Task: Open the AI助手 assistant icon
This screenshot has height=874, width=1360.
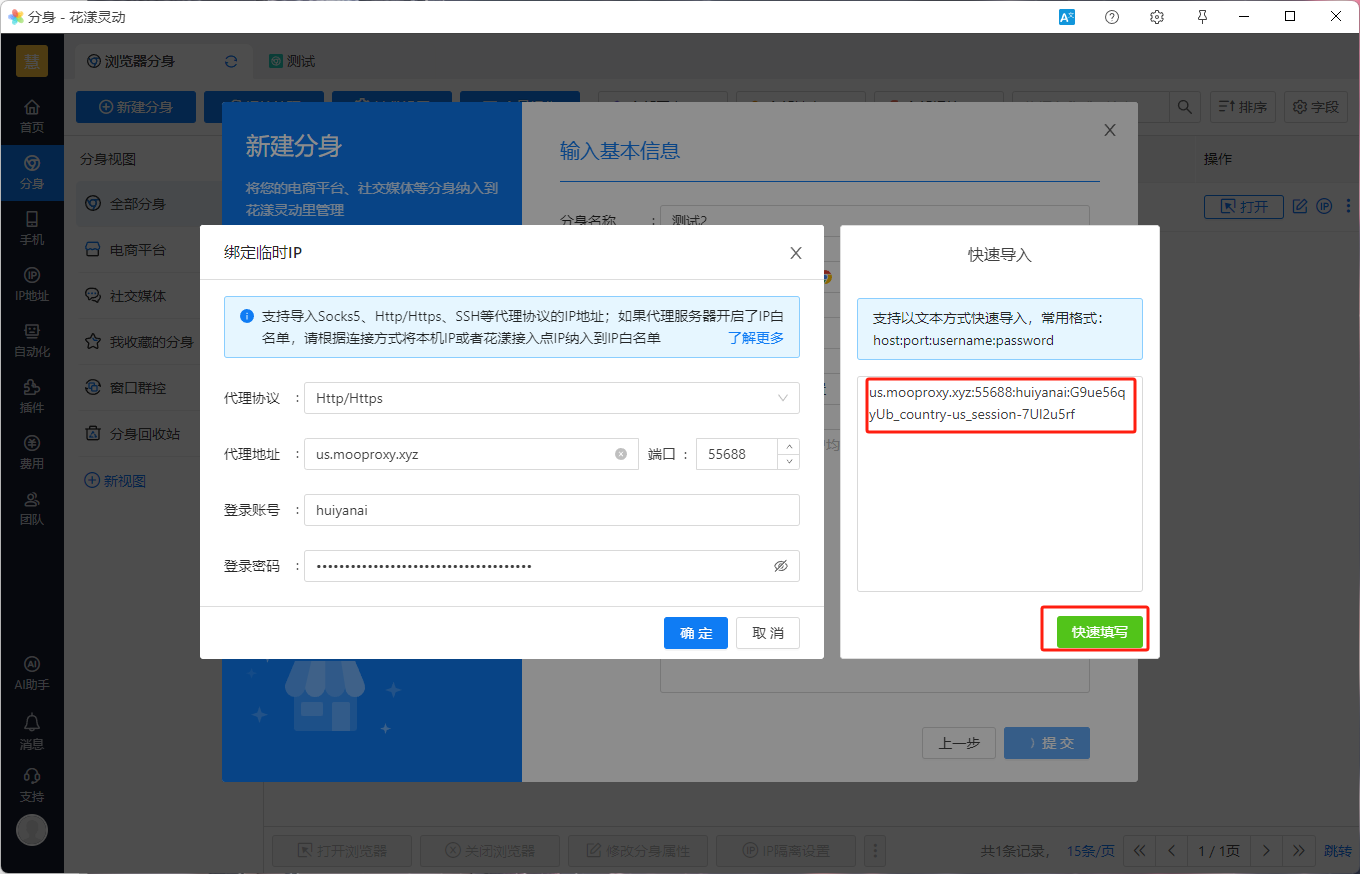Action: [32, 674]
